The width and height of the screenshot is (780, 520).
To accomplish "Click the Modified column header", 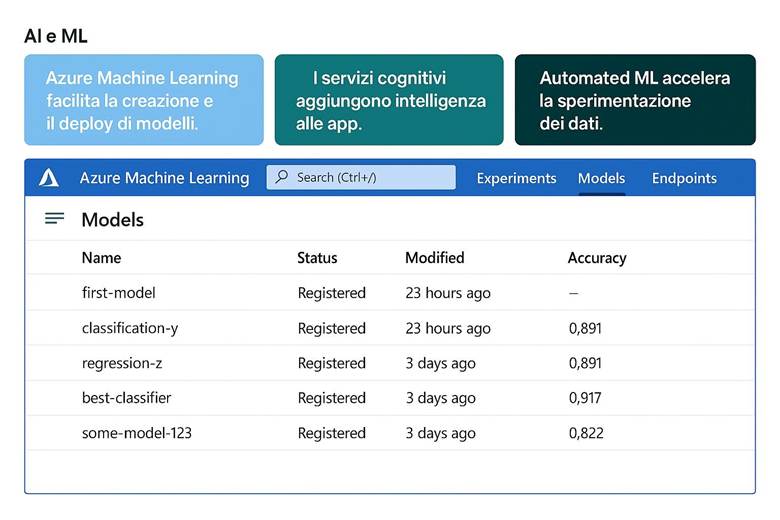I will click(434, 258).
